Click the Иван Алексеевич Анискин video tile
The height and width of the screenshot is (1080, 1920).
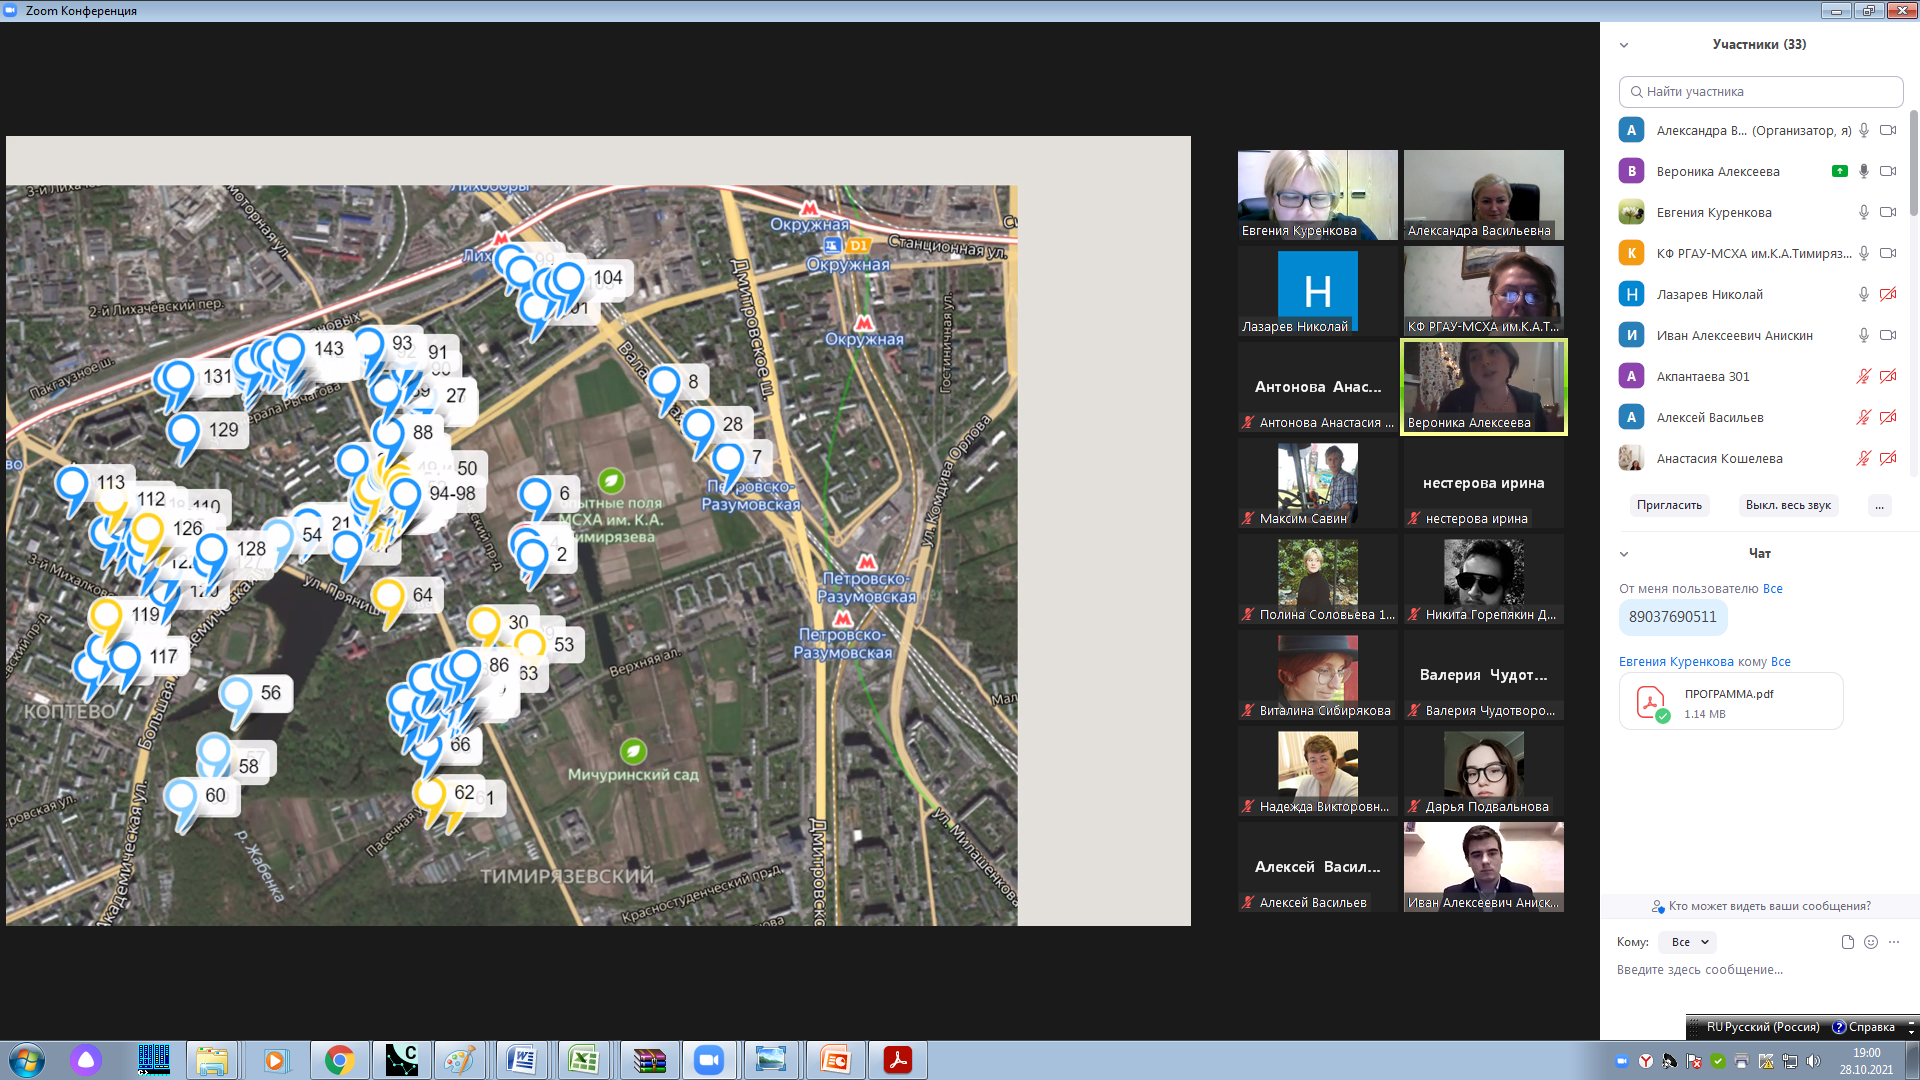[1484, 867]
